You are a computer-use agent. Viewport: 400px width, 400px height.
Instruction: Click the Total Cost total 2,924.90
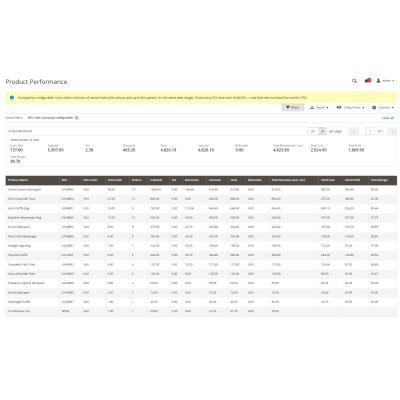(319, 150)
